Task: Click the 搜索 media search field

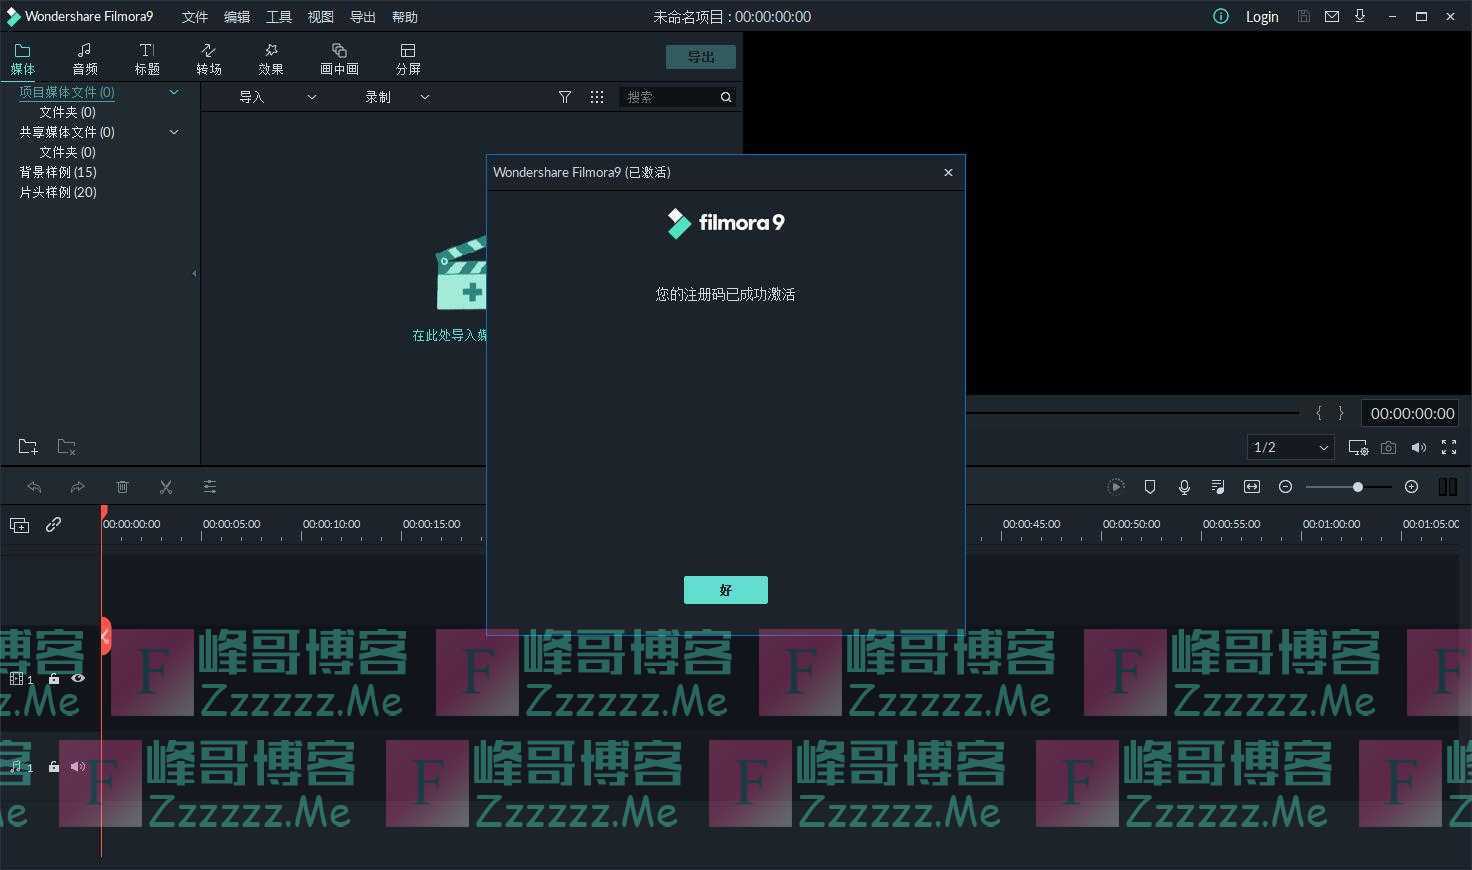Action: point(668,97)
